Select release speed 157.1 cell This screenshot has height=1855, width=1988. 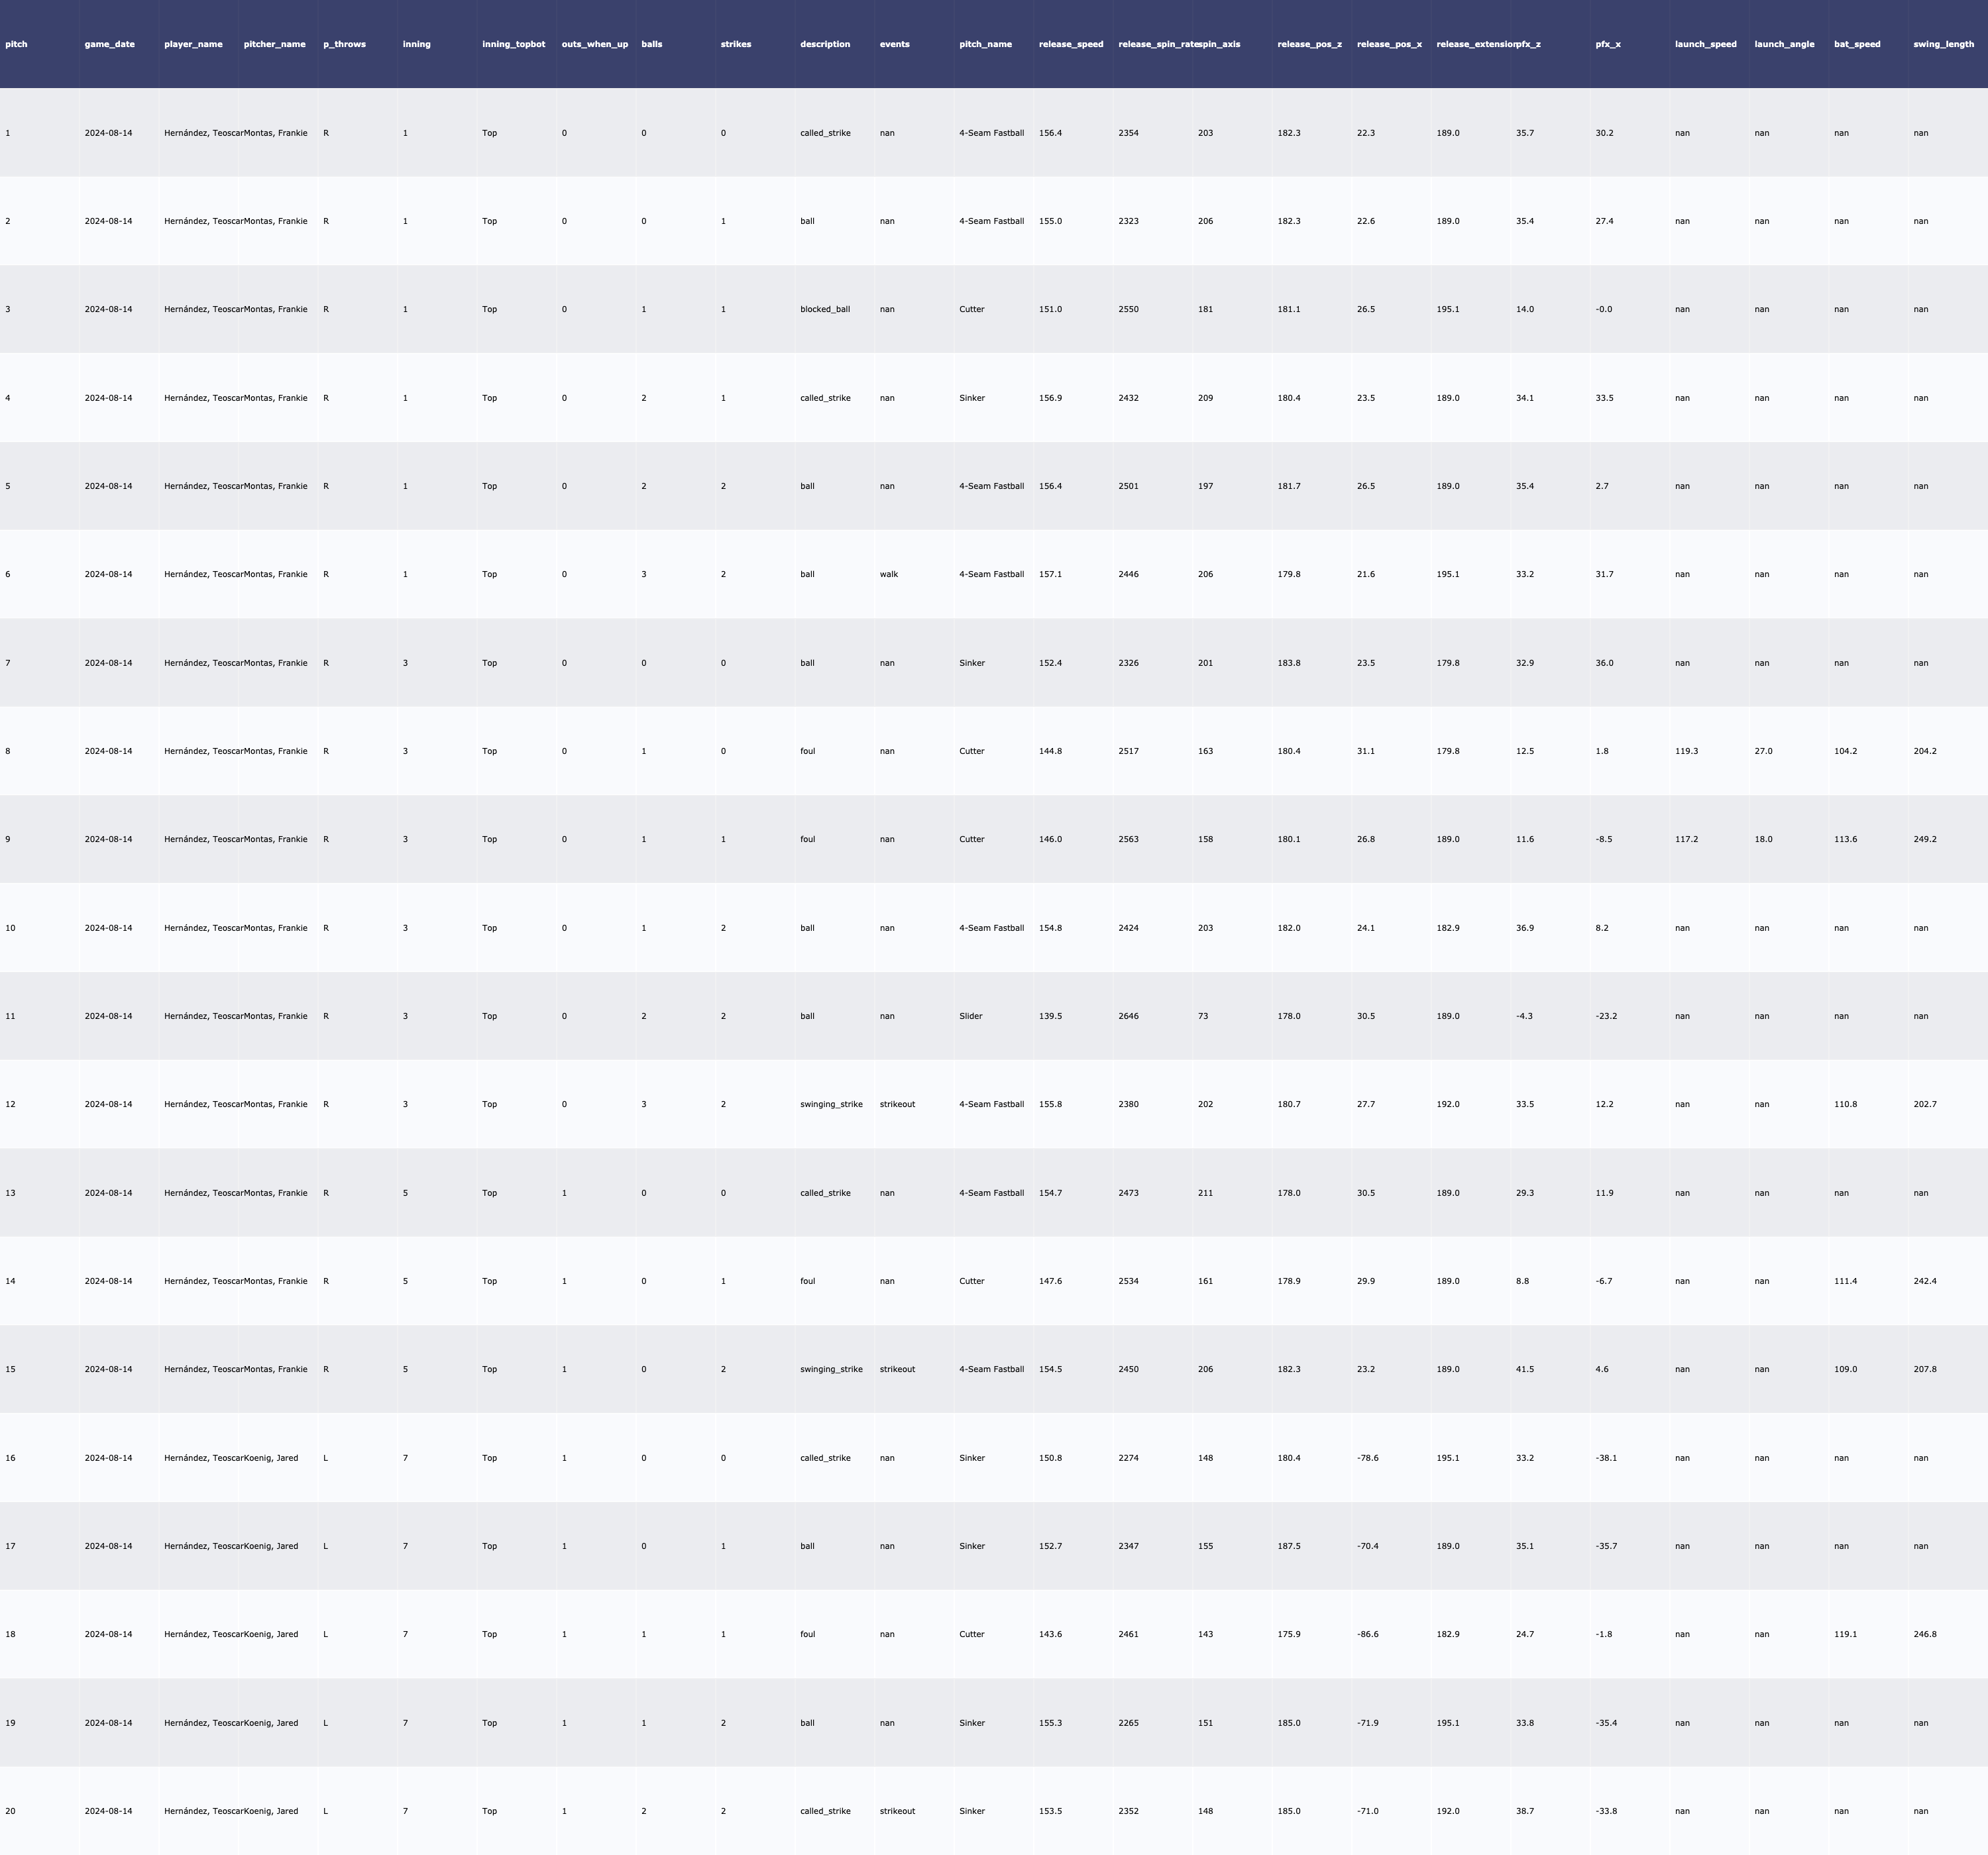(1050, 574)
